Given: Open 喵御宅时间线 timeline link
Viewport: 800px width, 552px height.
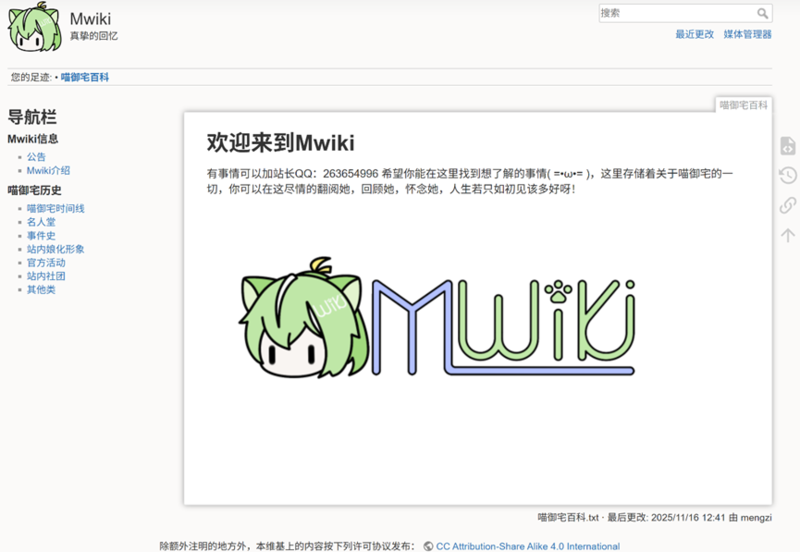Looking at the screenshot, I should (x=56, y=208).
